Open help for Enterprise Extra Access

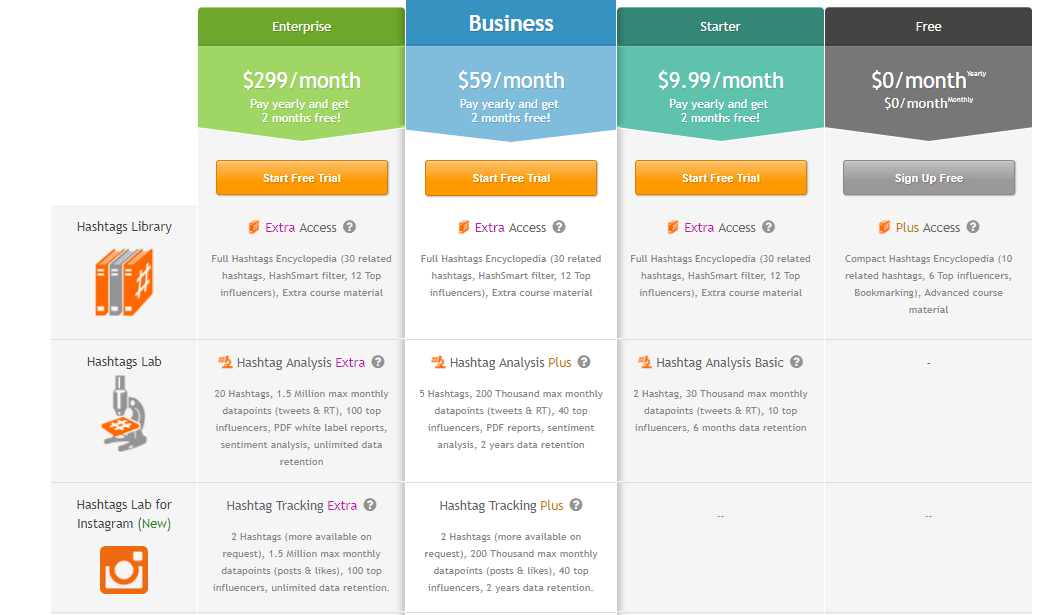(350, 227)
